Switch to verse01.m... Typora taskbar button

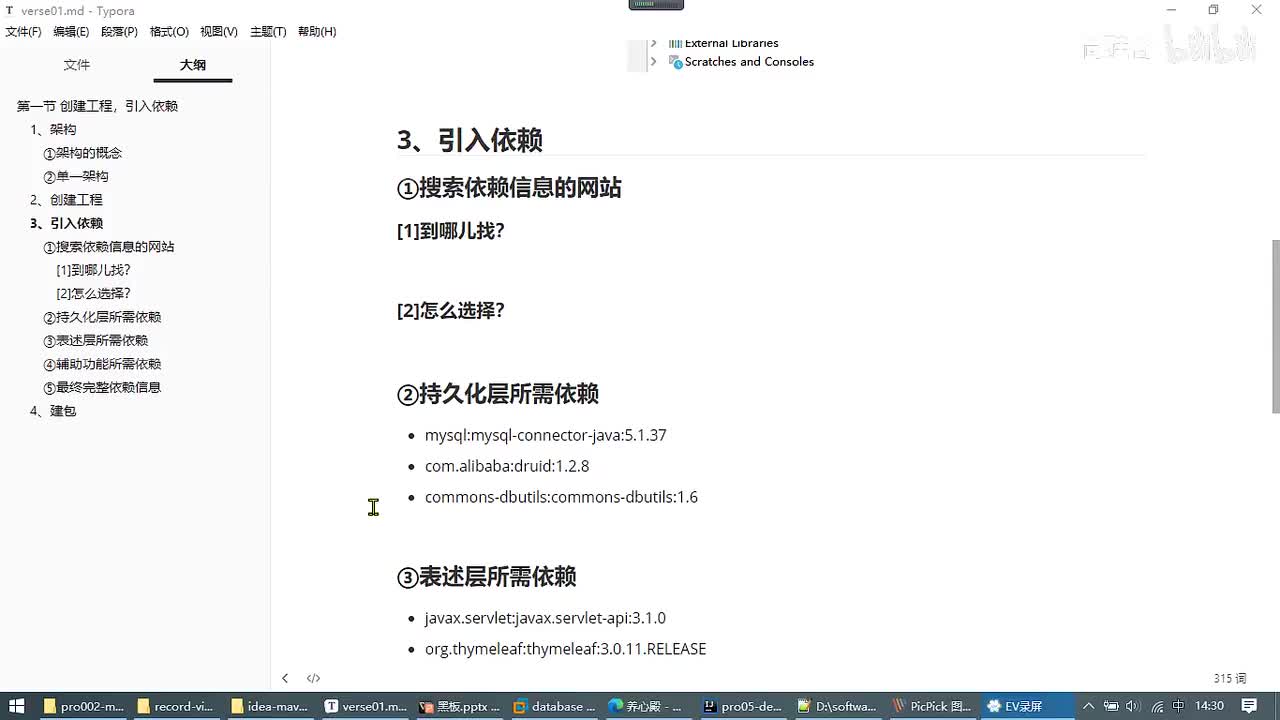pos(365,706)
